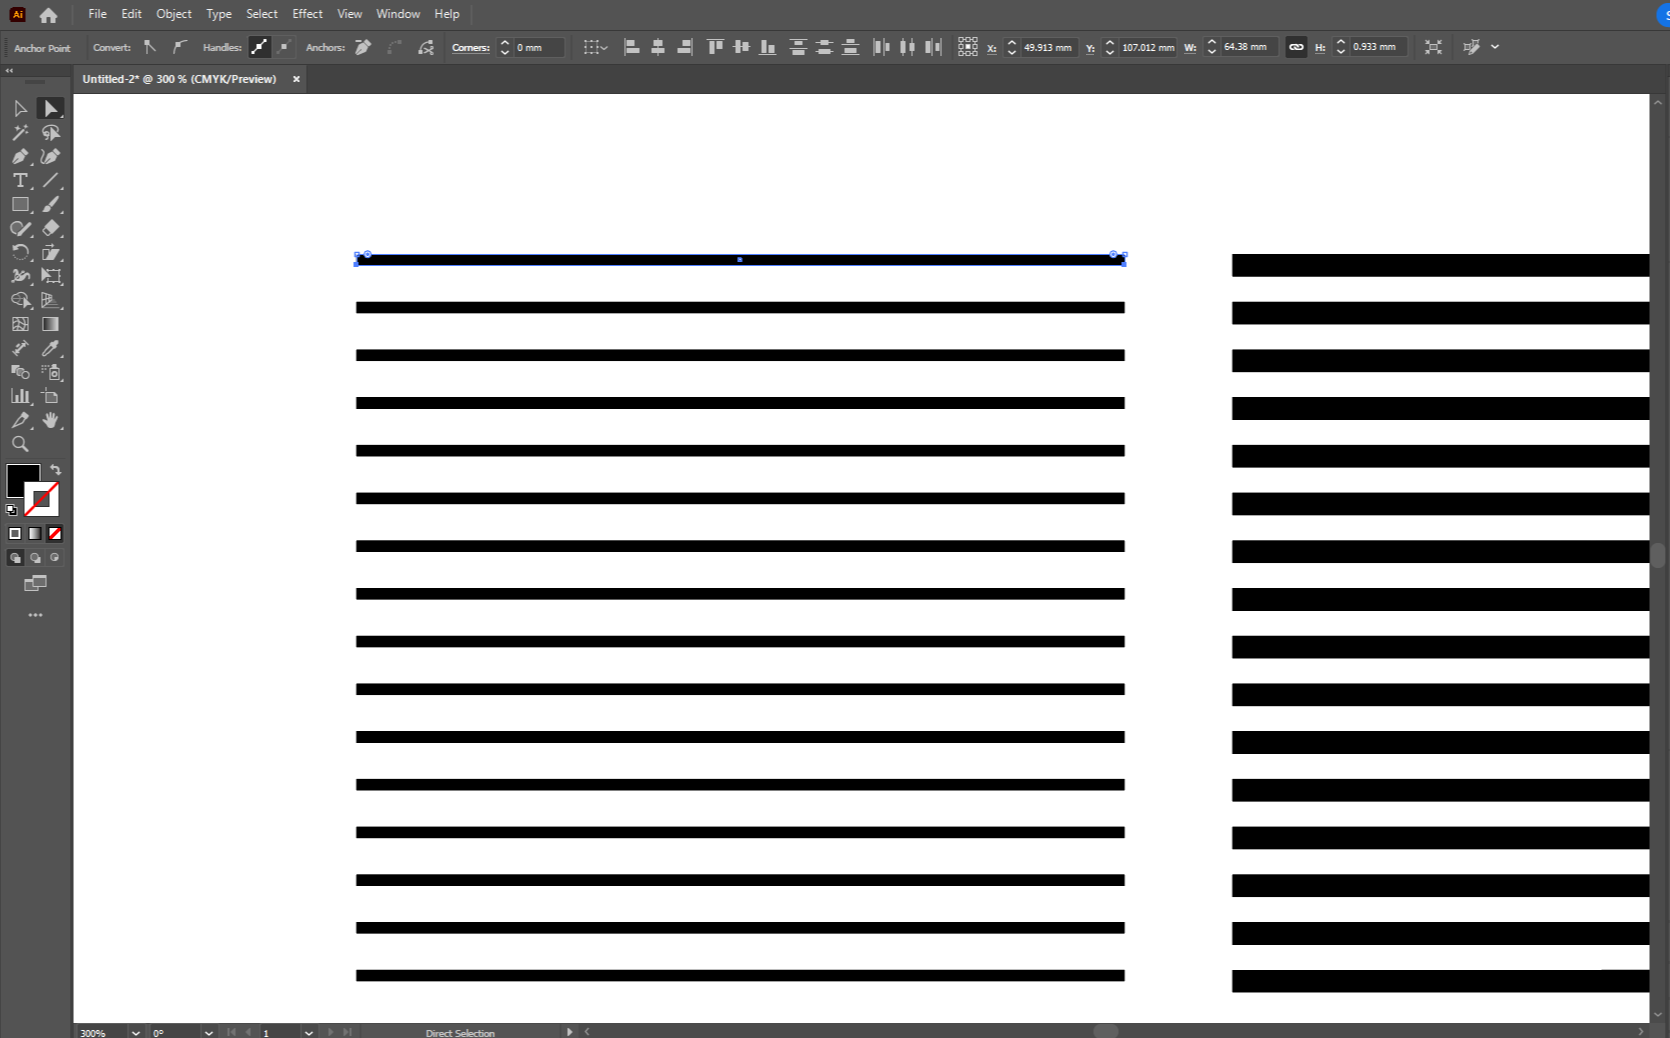Expand the control bar options chevron
Viewport: 1670px width, 1038px height.
tap(1495, 47)
